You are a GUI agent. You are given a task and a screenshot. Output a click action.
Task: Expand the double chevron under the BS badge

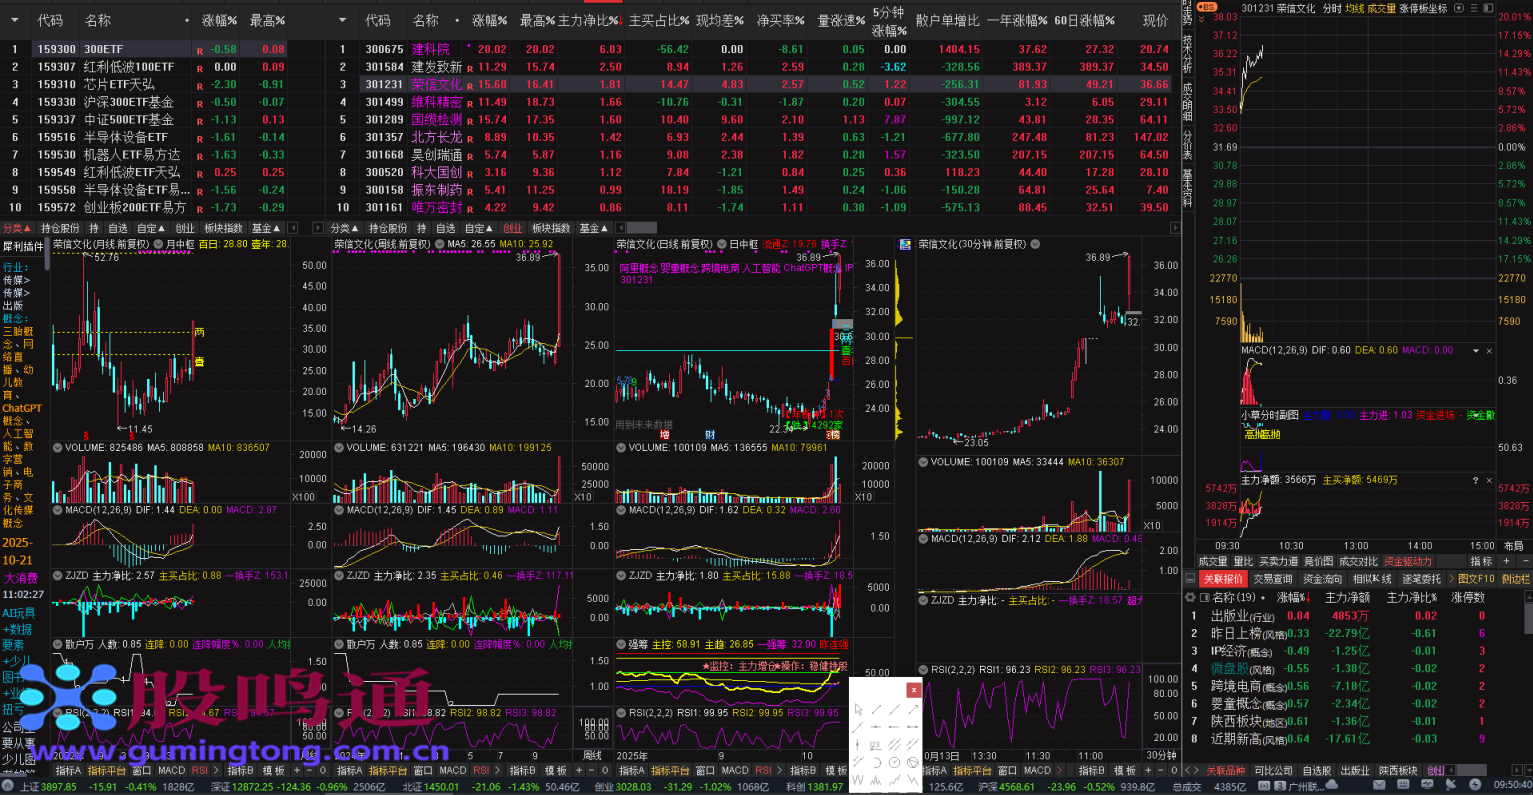click(1203, 19)
